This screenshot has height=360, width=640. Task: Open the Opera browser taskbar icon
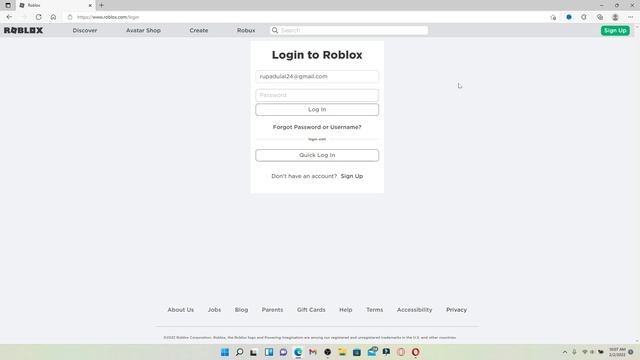416,352
